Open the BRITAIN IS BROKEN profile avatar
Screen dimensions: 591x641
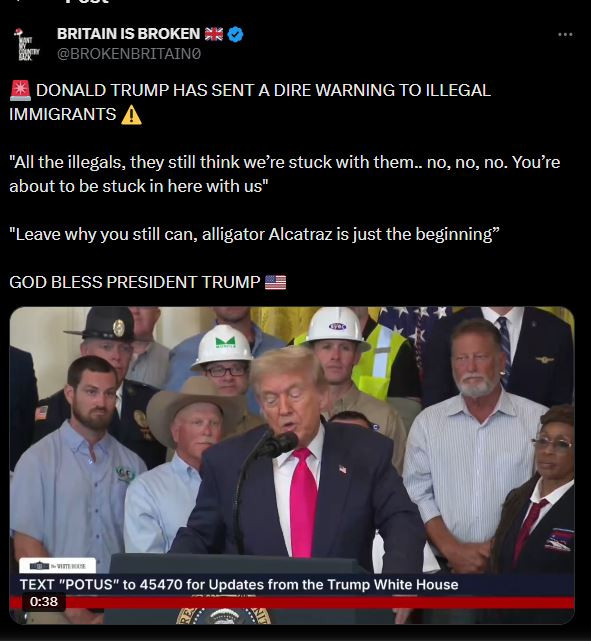27,44
